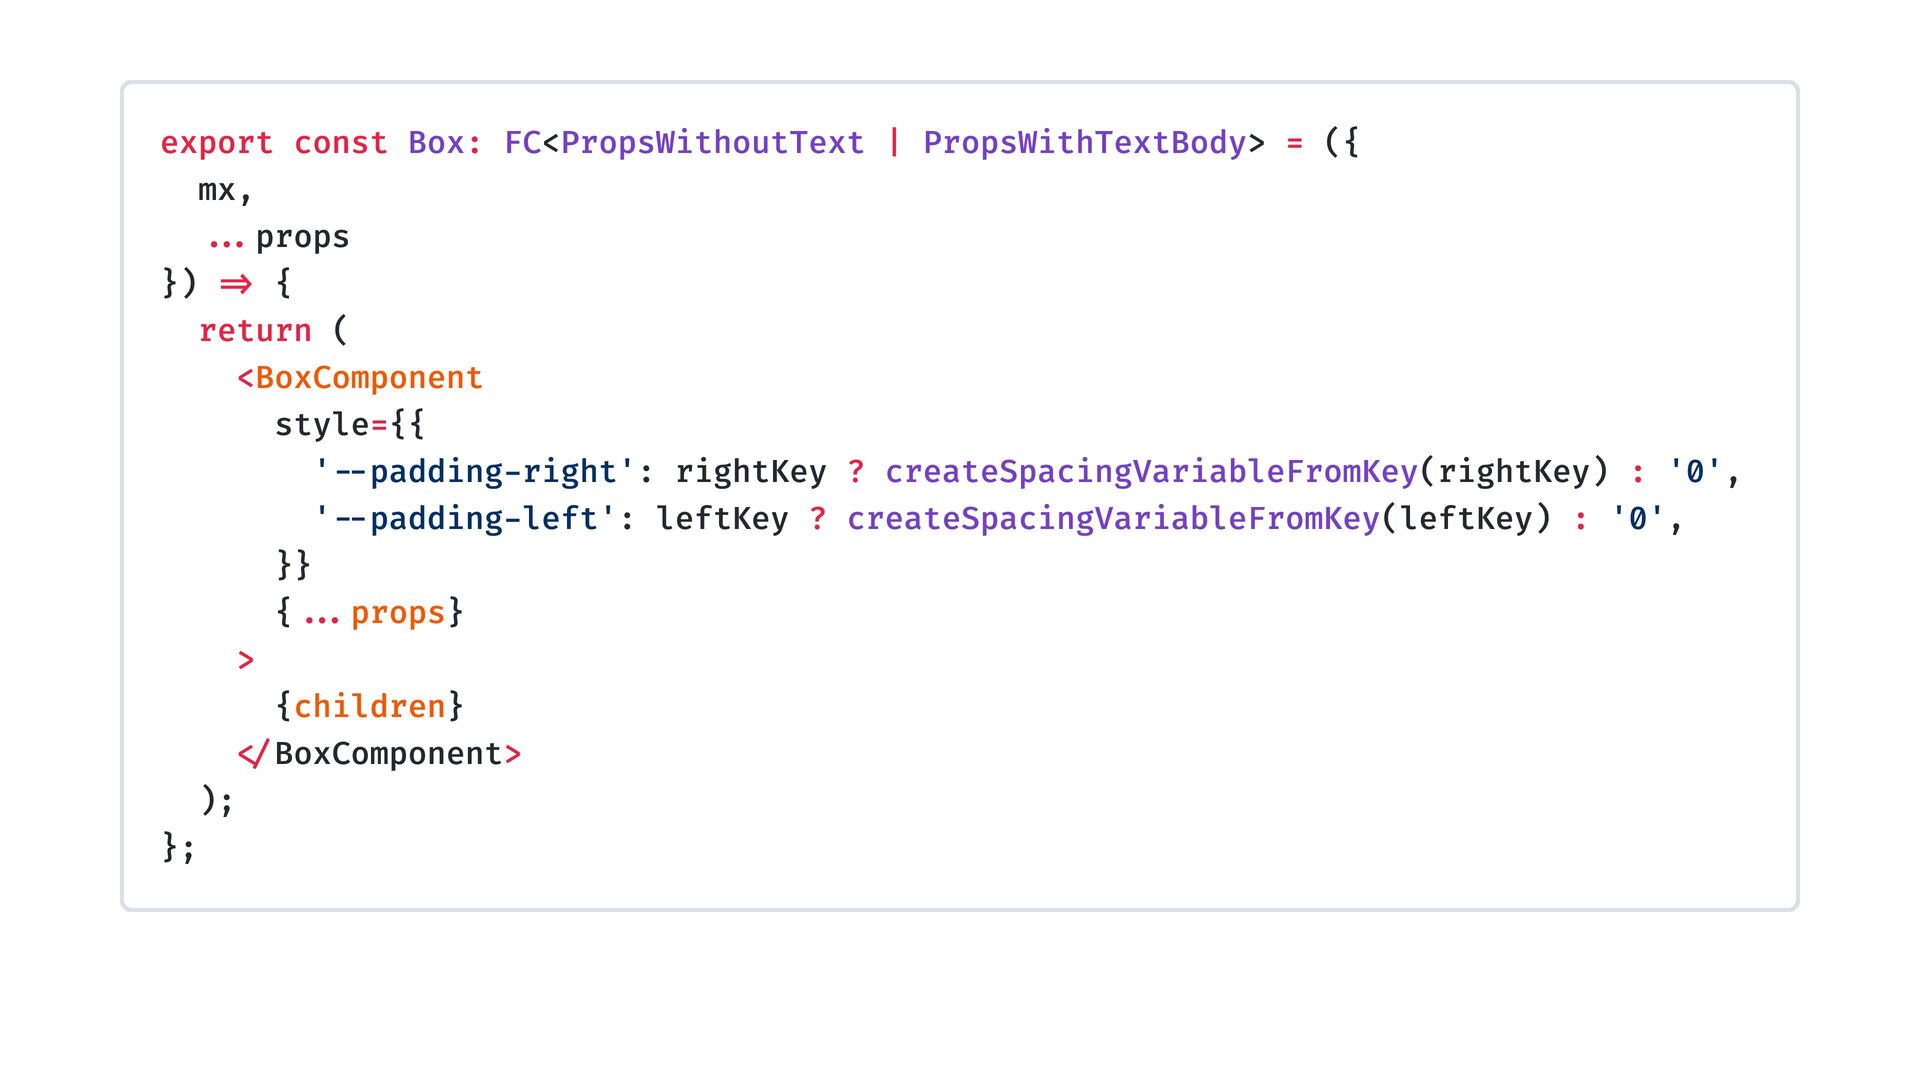1920x1080 pixels.
Task: Click the 'const' keyword
Action: 340,143
